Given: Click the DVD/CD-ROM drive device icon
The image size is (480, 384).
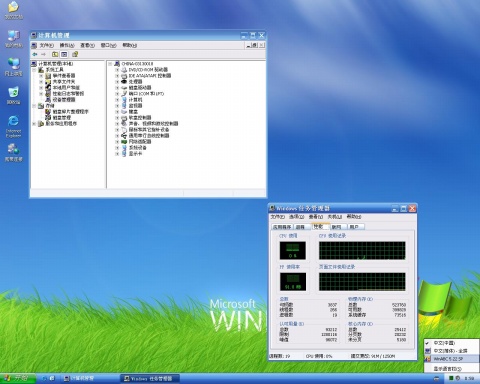Looking at the screenshot, I should click(124, 70).
